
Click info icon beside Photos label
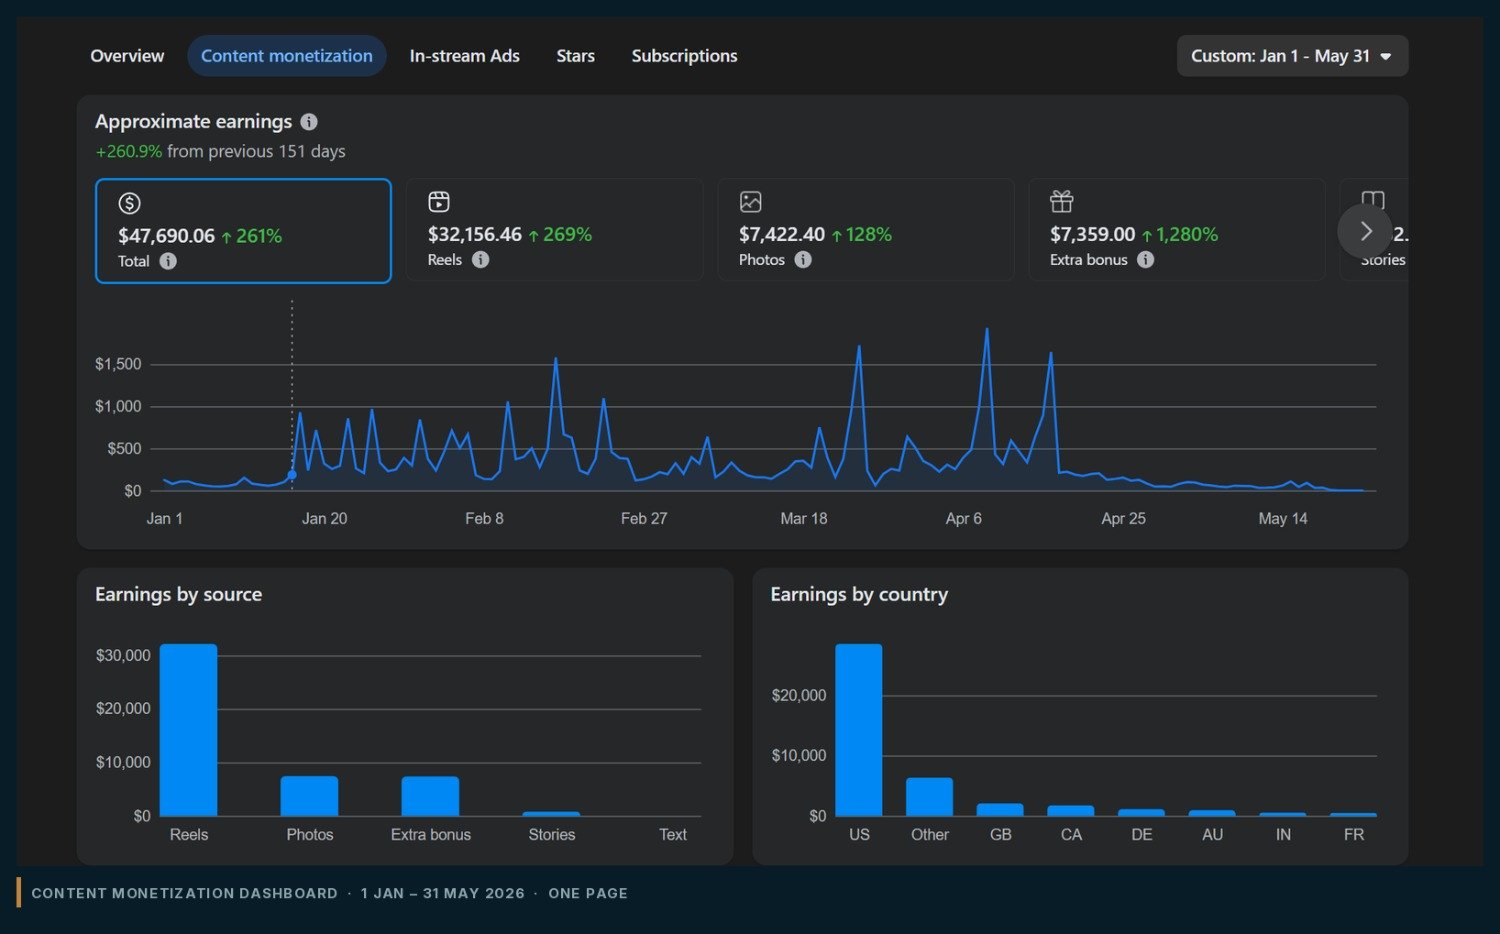(803, 260)
